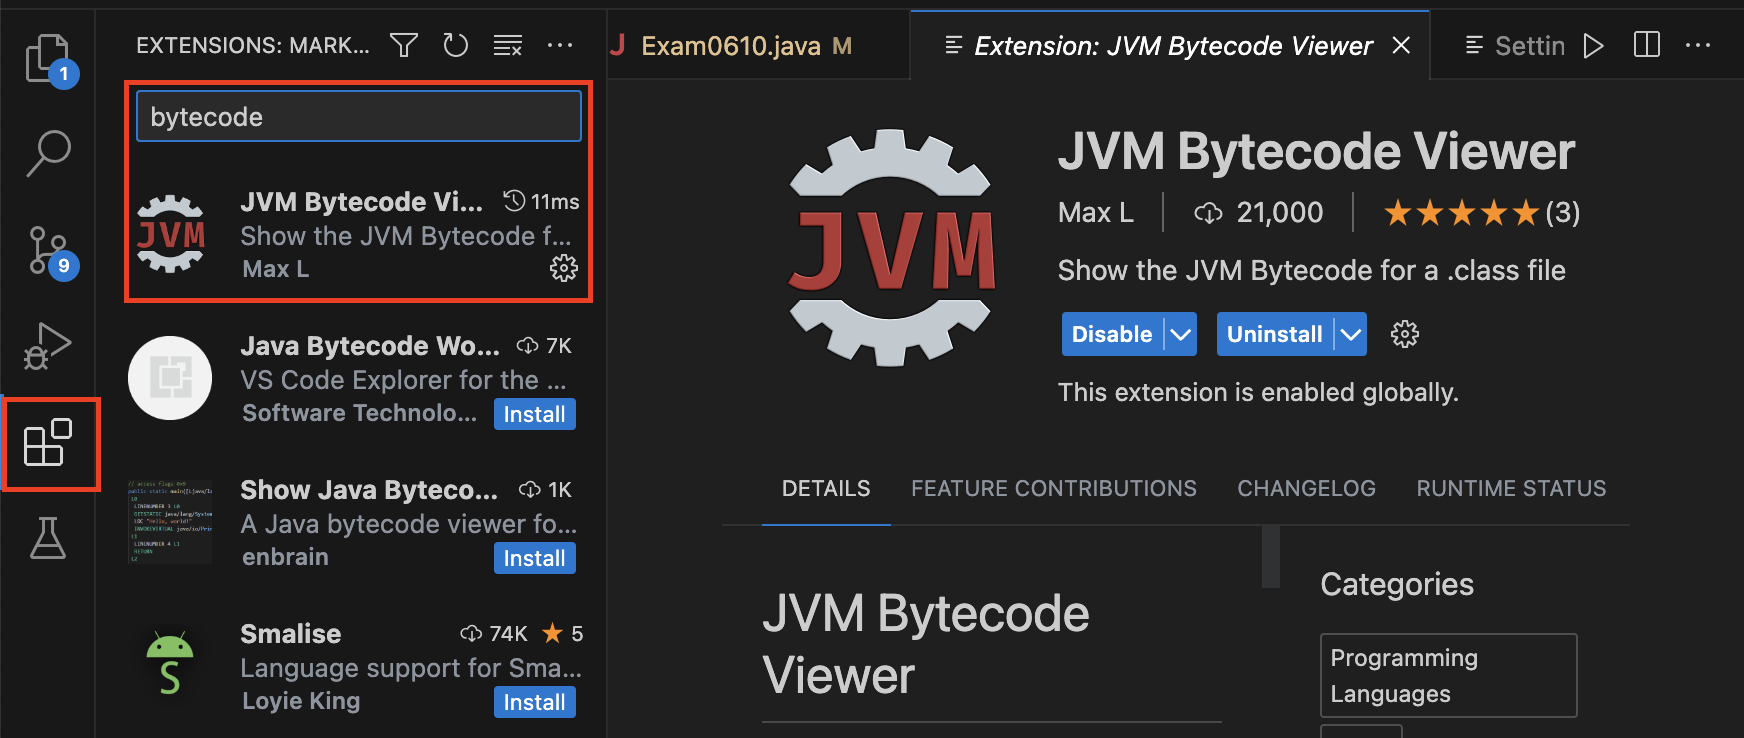Screen dimensions: 1744x738
Task: Split the editor right
Action: (x=1647, y=45)
